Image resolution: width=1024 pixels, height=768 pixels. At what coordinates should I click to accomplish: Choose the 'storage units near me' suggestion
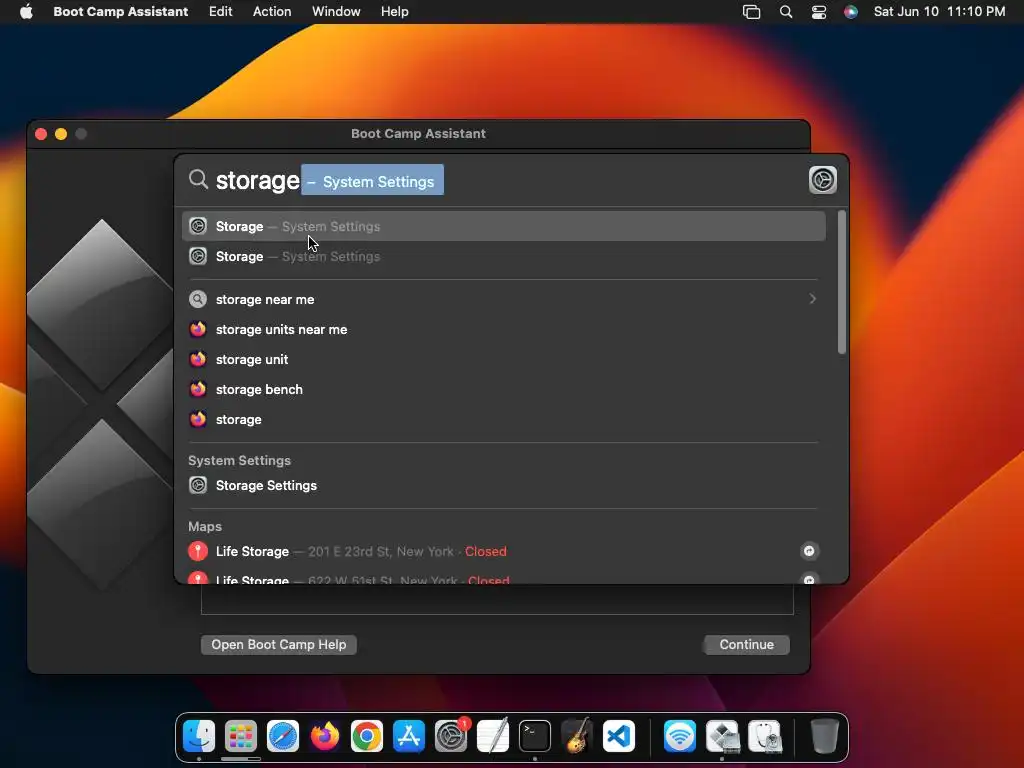(x=504, y=329)
